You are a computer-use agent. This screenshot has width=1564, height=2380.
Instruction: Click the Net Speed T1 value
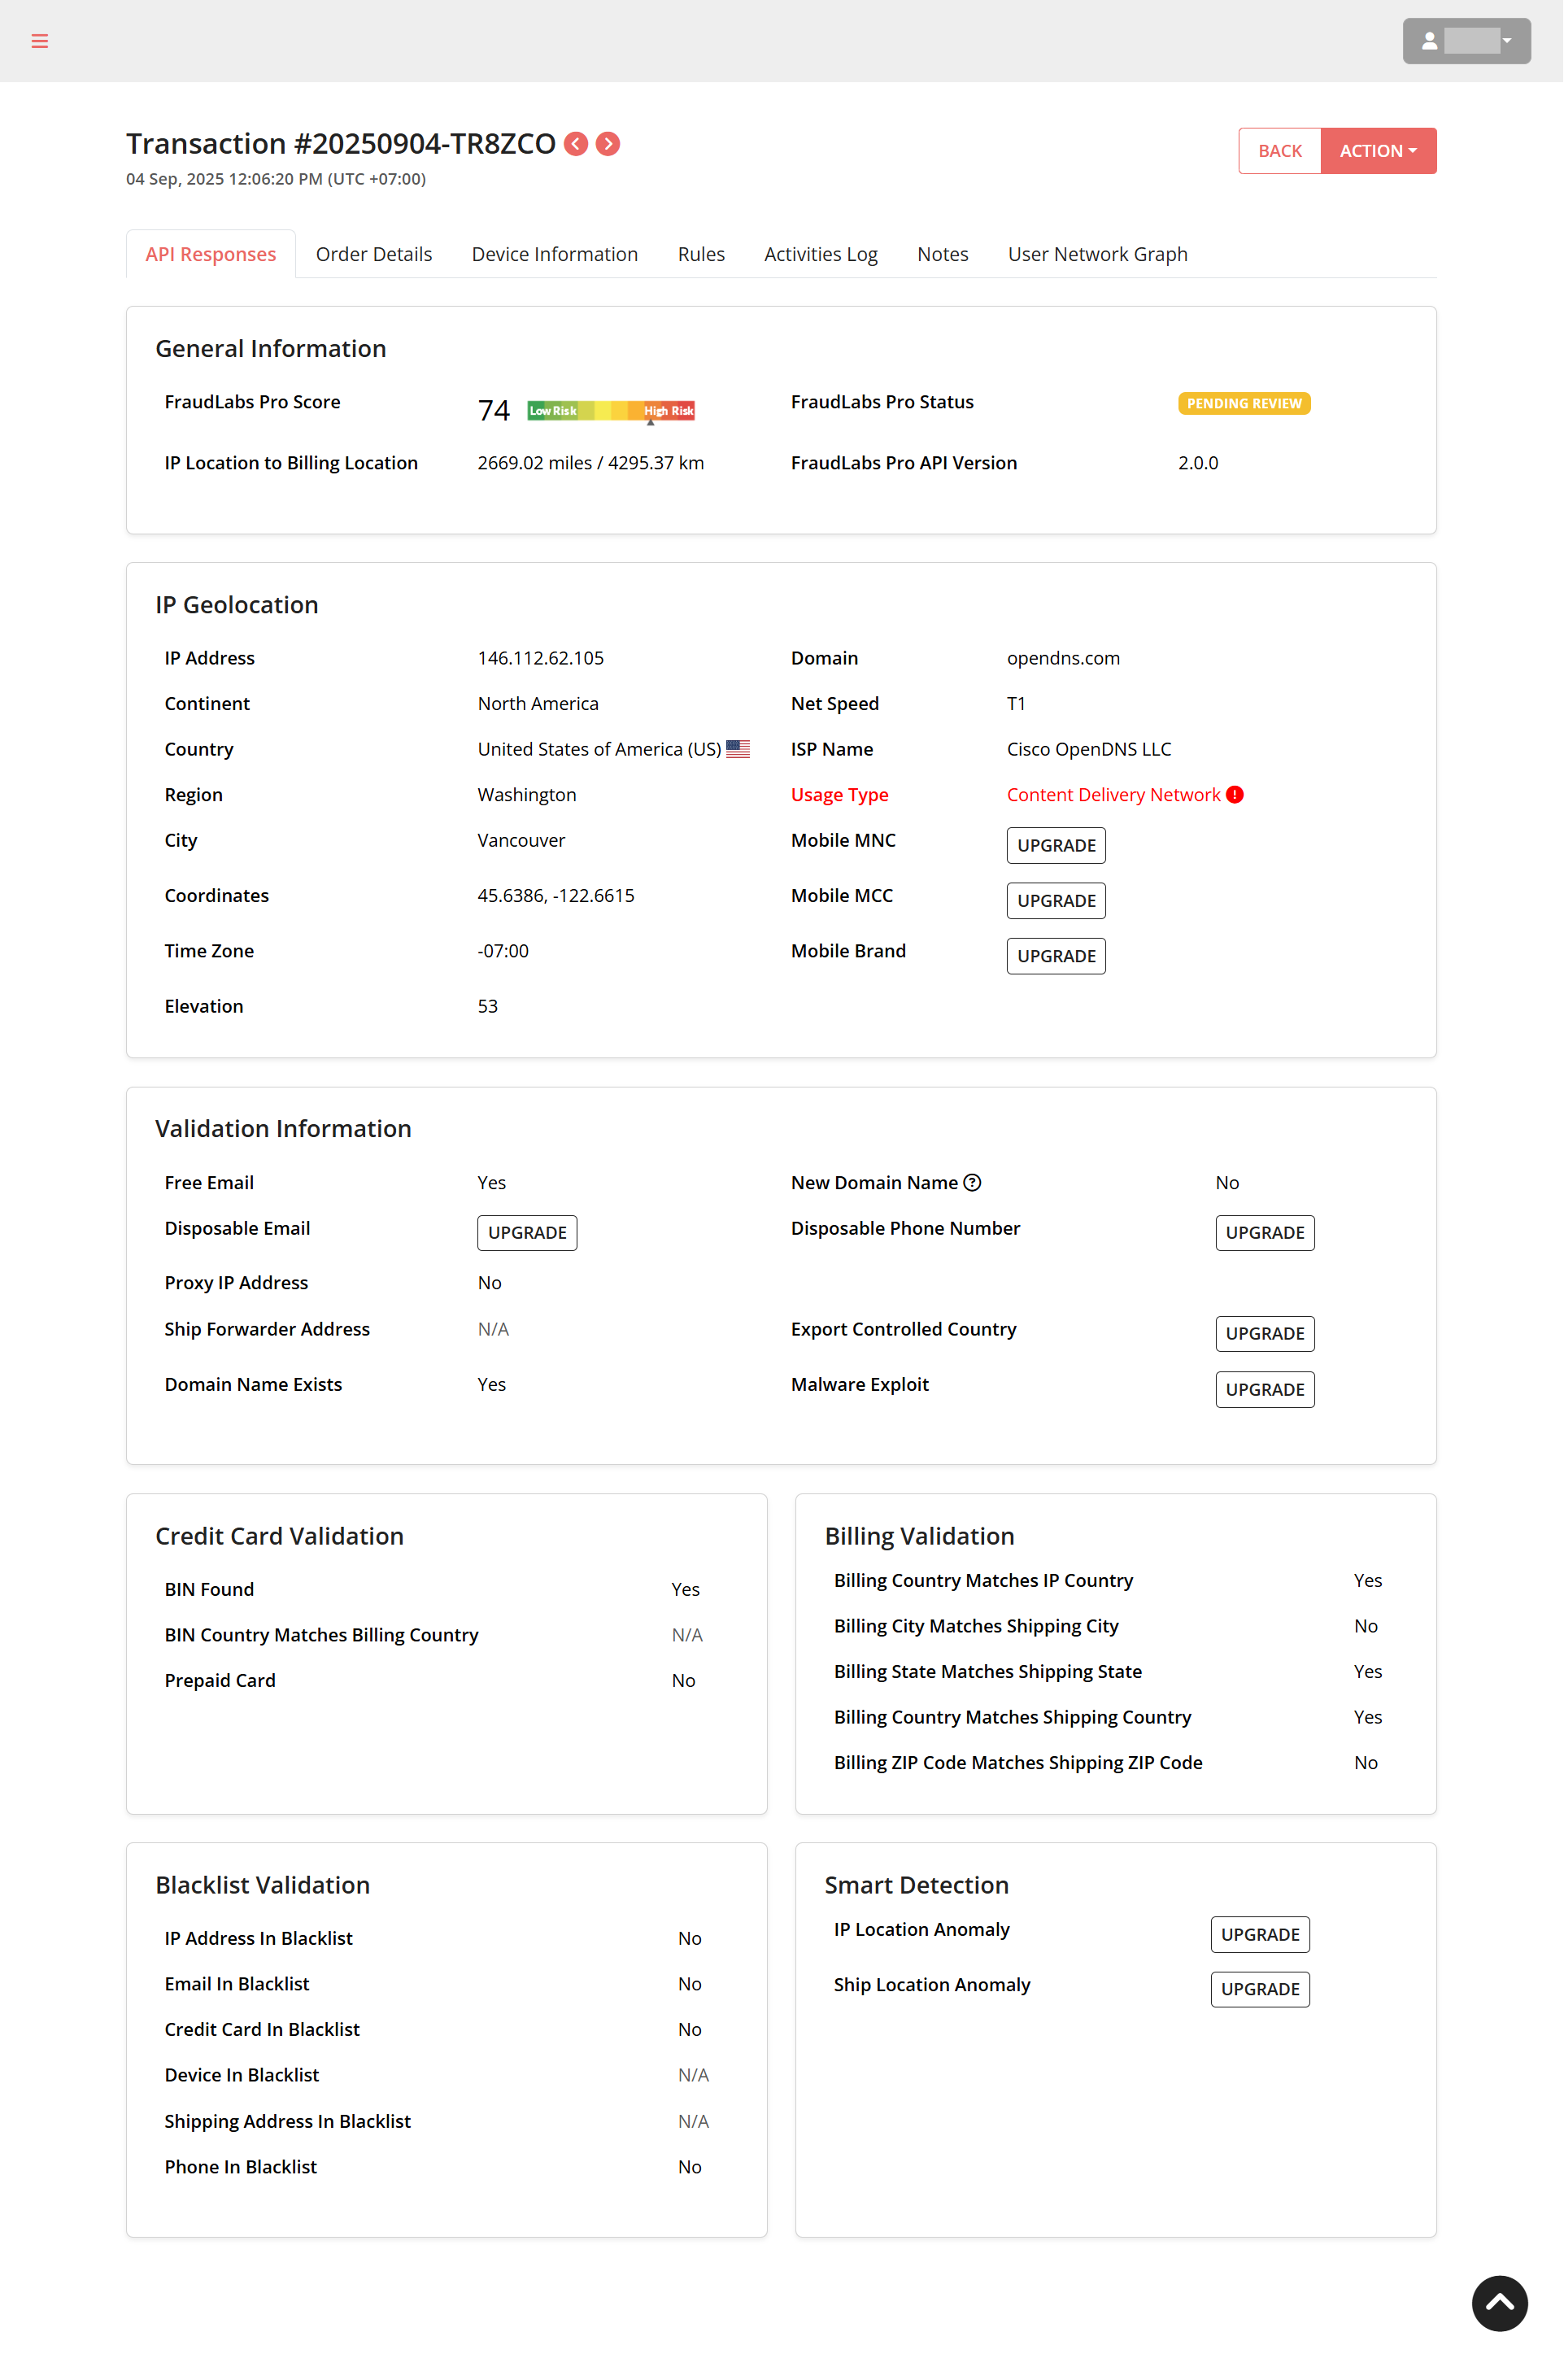(1016, 704)
